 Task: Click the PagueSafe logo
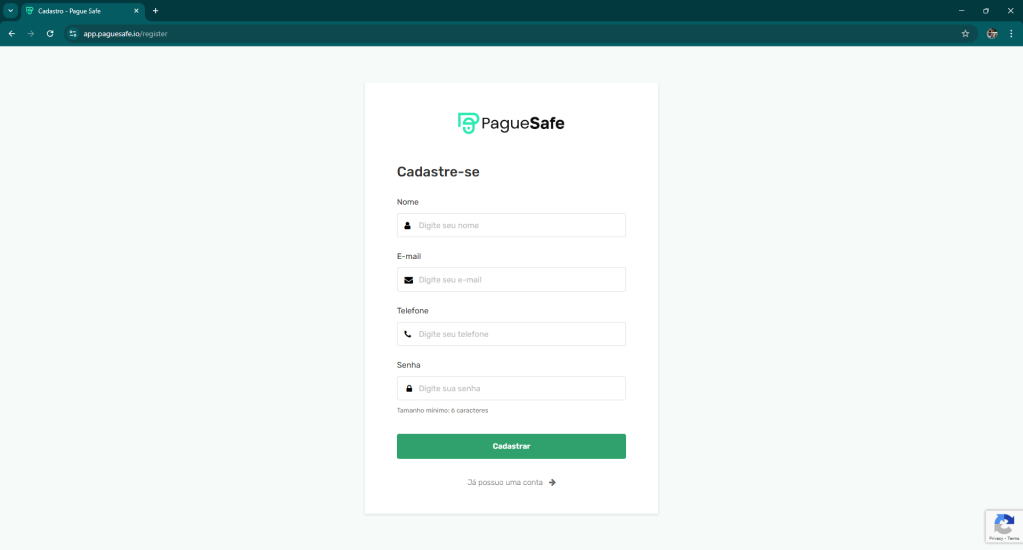[511, 123]
